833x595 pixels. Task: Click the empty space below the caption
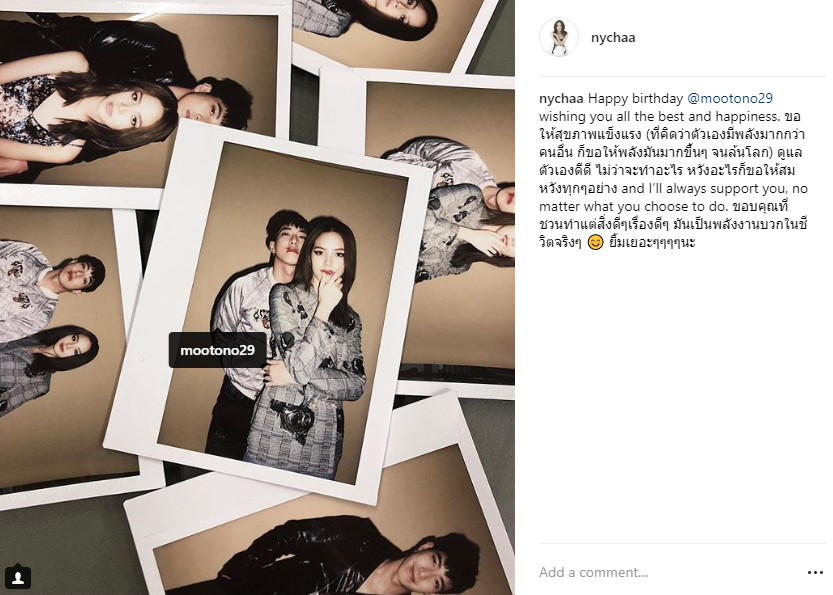(x=682, y=393)
